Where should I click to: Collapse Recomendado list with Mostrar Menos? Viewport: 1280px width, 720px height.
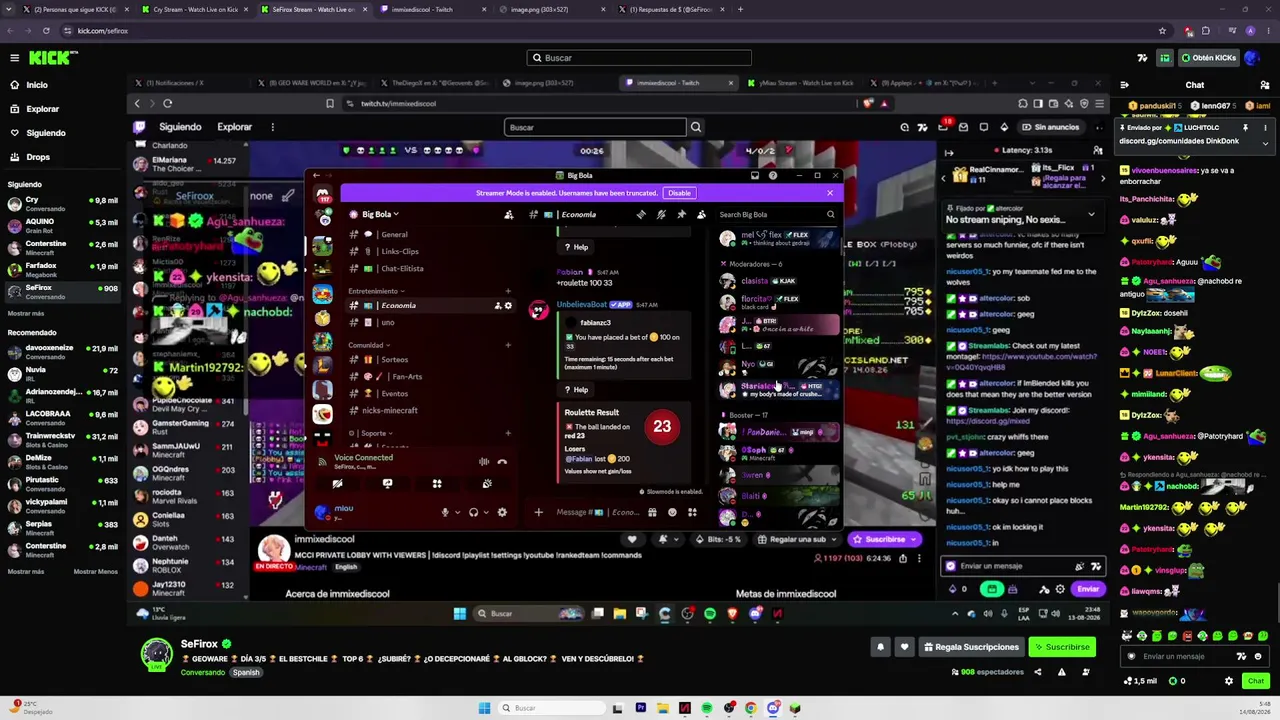[95, 571]
